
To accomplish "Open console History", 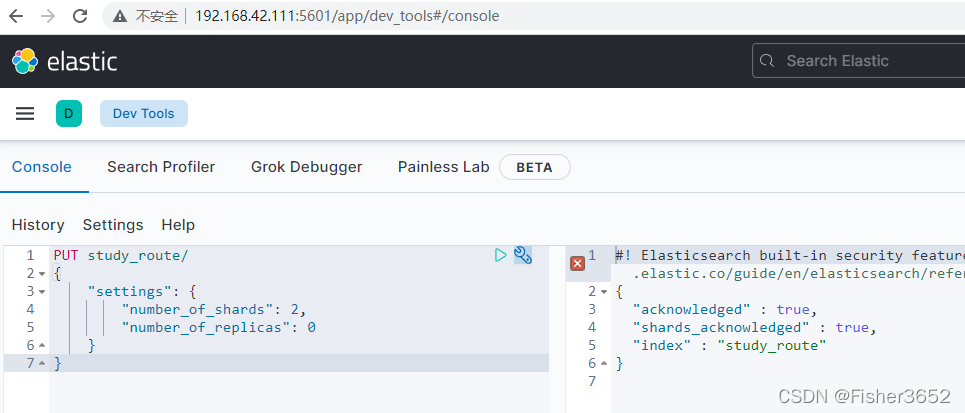I will coord(38,225).
